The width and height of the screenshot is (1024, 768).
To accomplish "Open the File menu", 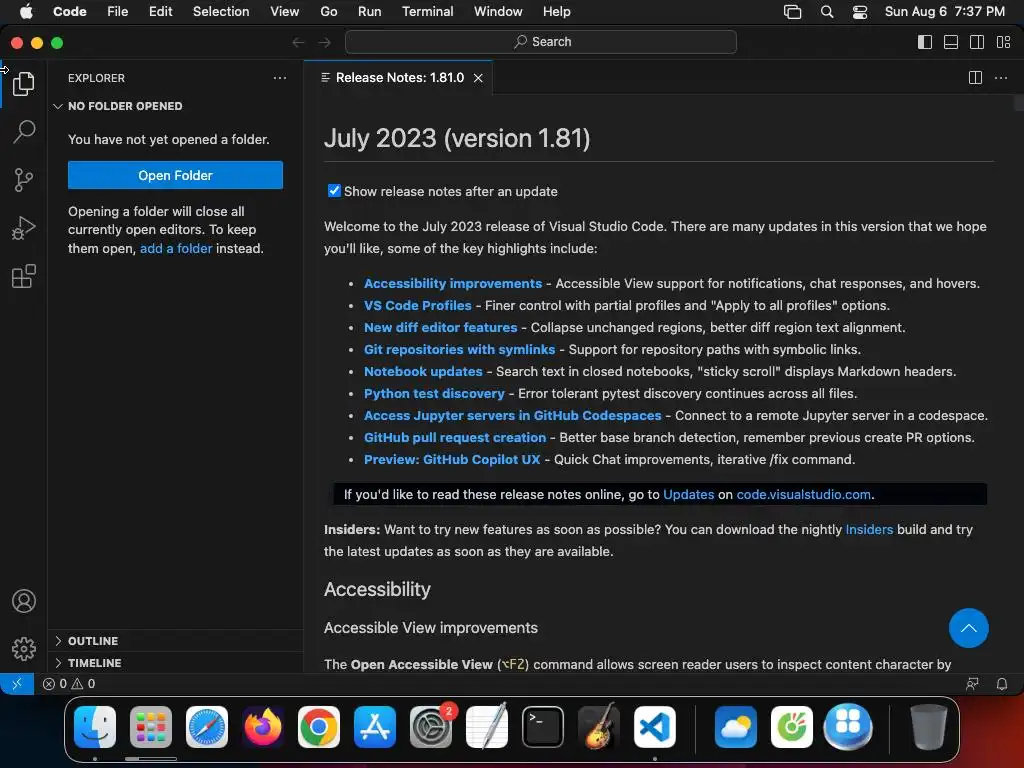I will (118, 12).
